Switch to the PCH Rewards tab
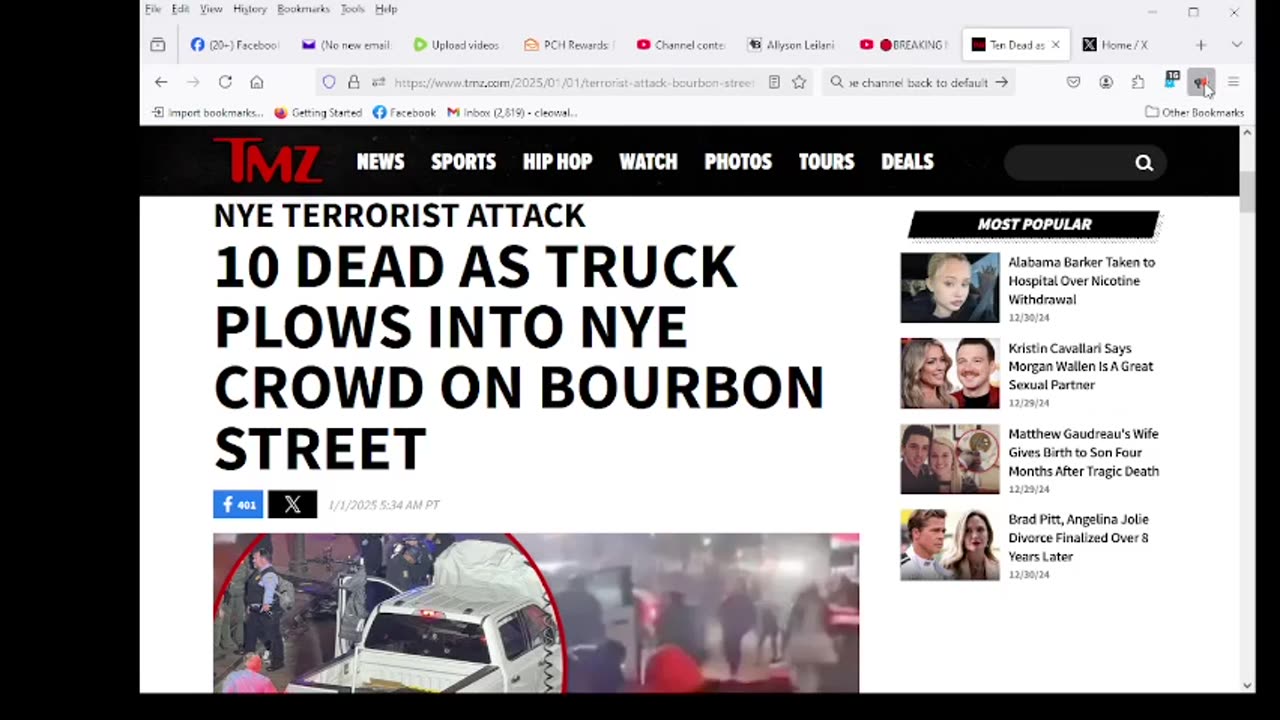Screen dimensions: 1280x720 [569, 45]
